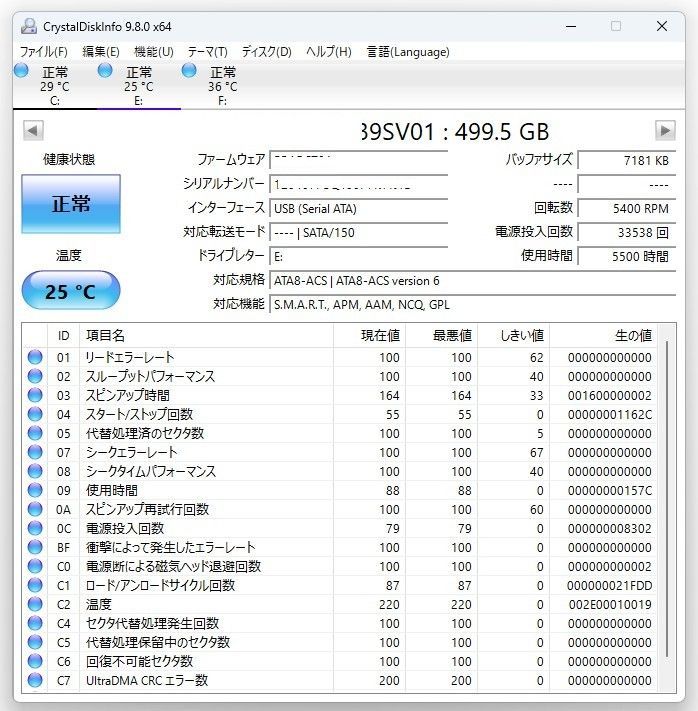
Task: Click the 正常 health status button
Action: coord(71,204)
